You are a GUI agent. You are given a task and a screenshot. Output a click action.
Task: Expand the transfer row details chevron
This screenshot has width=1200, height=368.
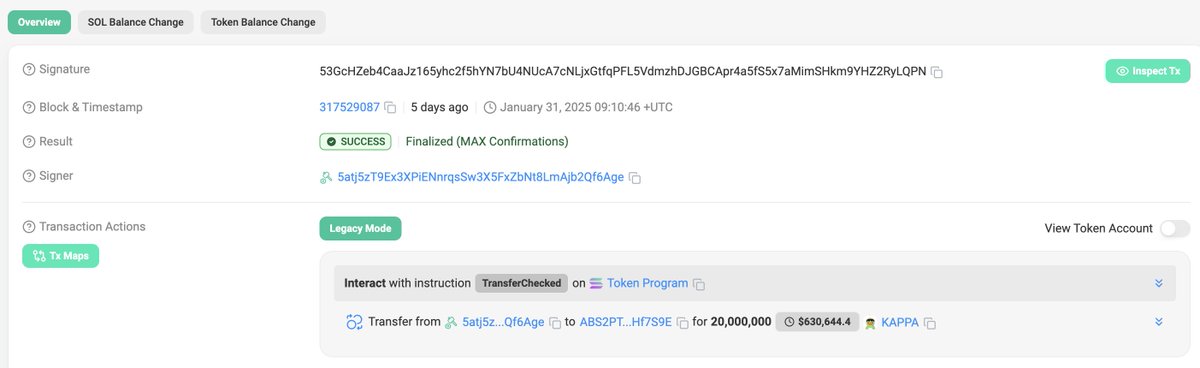coord(1159,322)
